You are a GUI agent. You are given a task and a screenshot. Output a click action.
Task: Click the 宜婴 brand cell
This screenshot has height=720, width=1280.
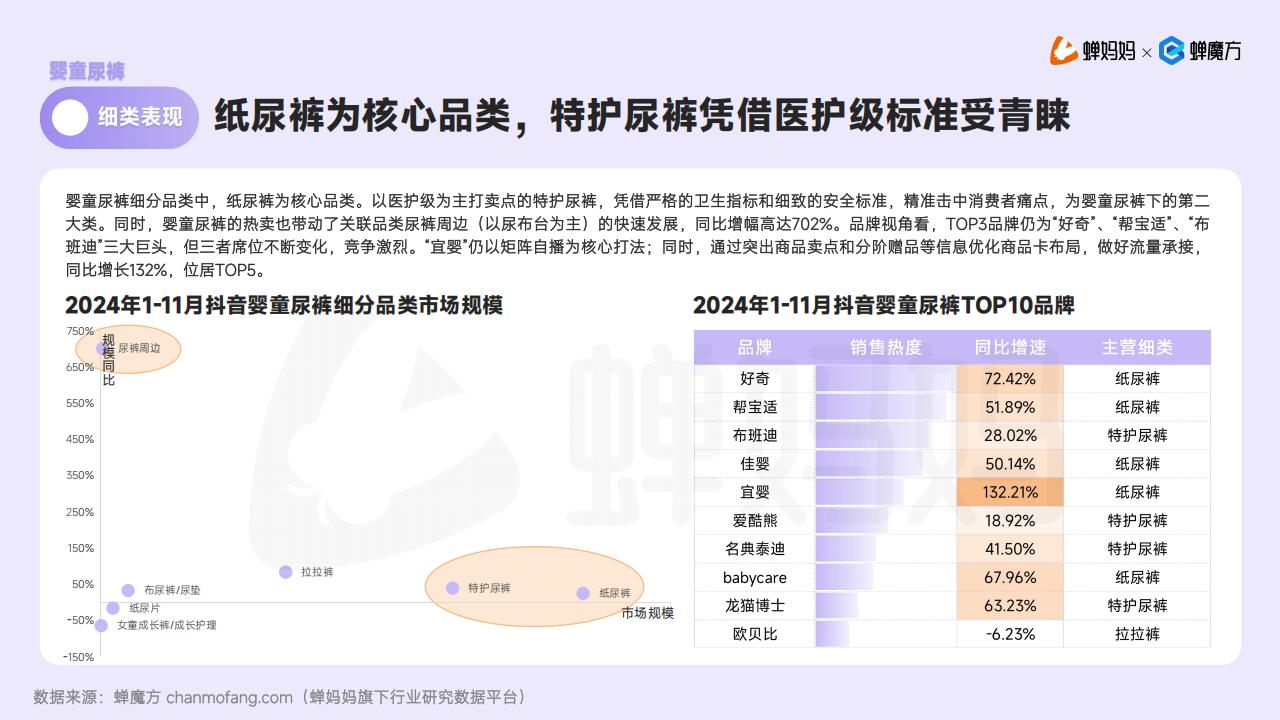[755, 492]
